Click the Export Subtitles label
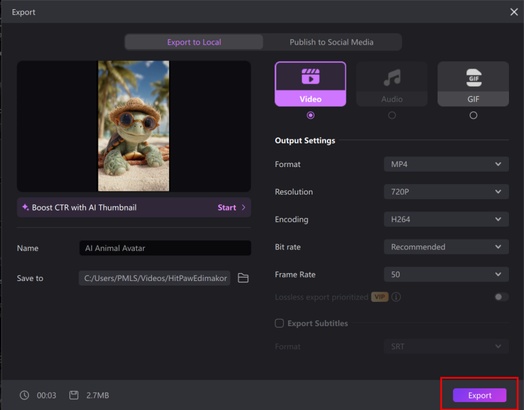 [x=317, y=323]
